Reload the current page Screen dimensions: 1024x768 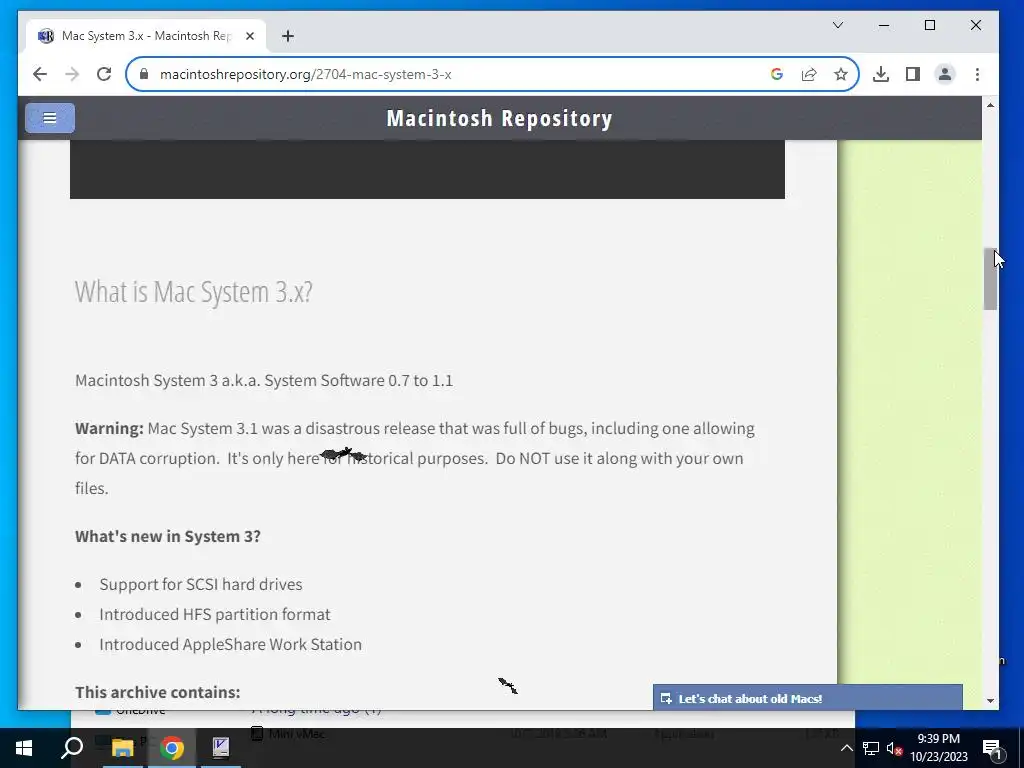click(x=104, y=74)
